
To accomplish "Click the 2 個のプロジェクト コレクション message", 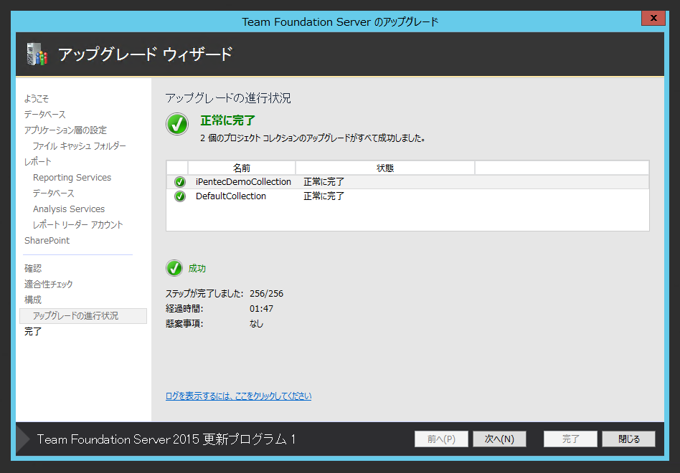I will pyautogui.click(x=312, y=138).
